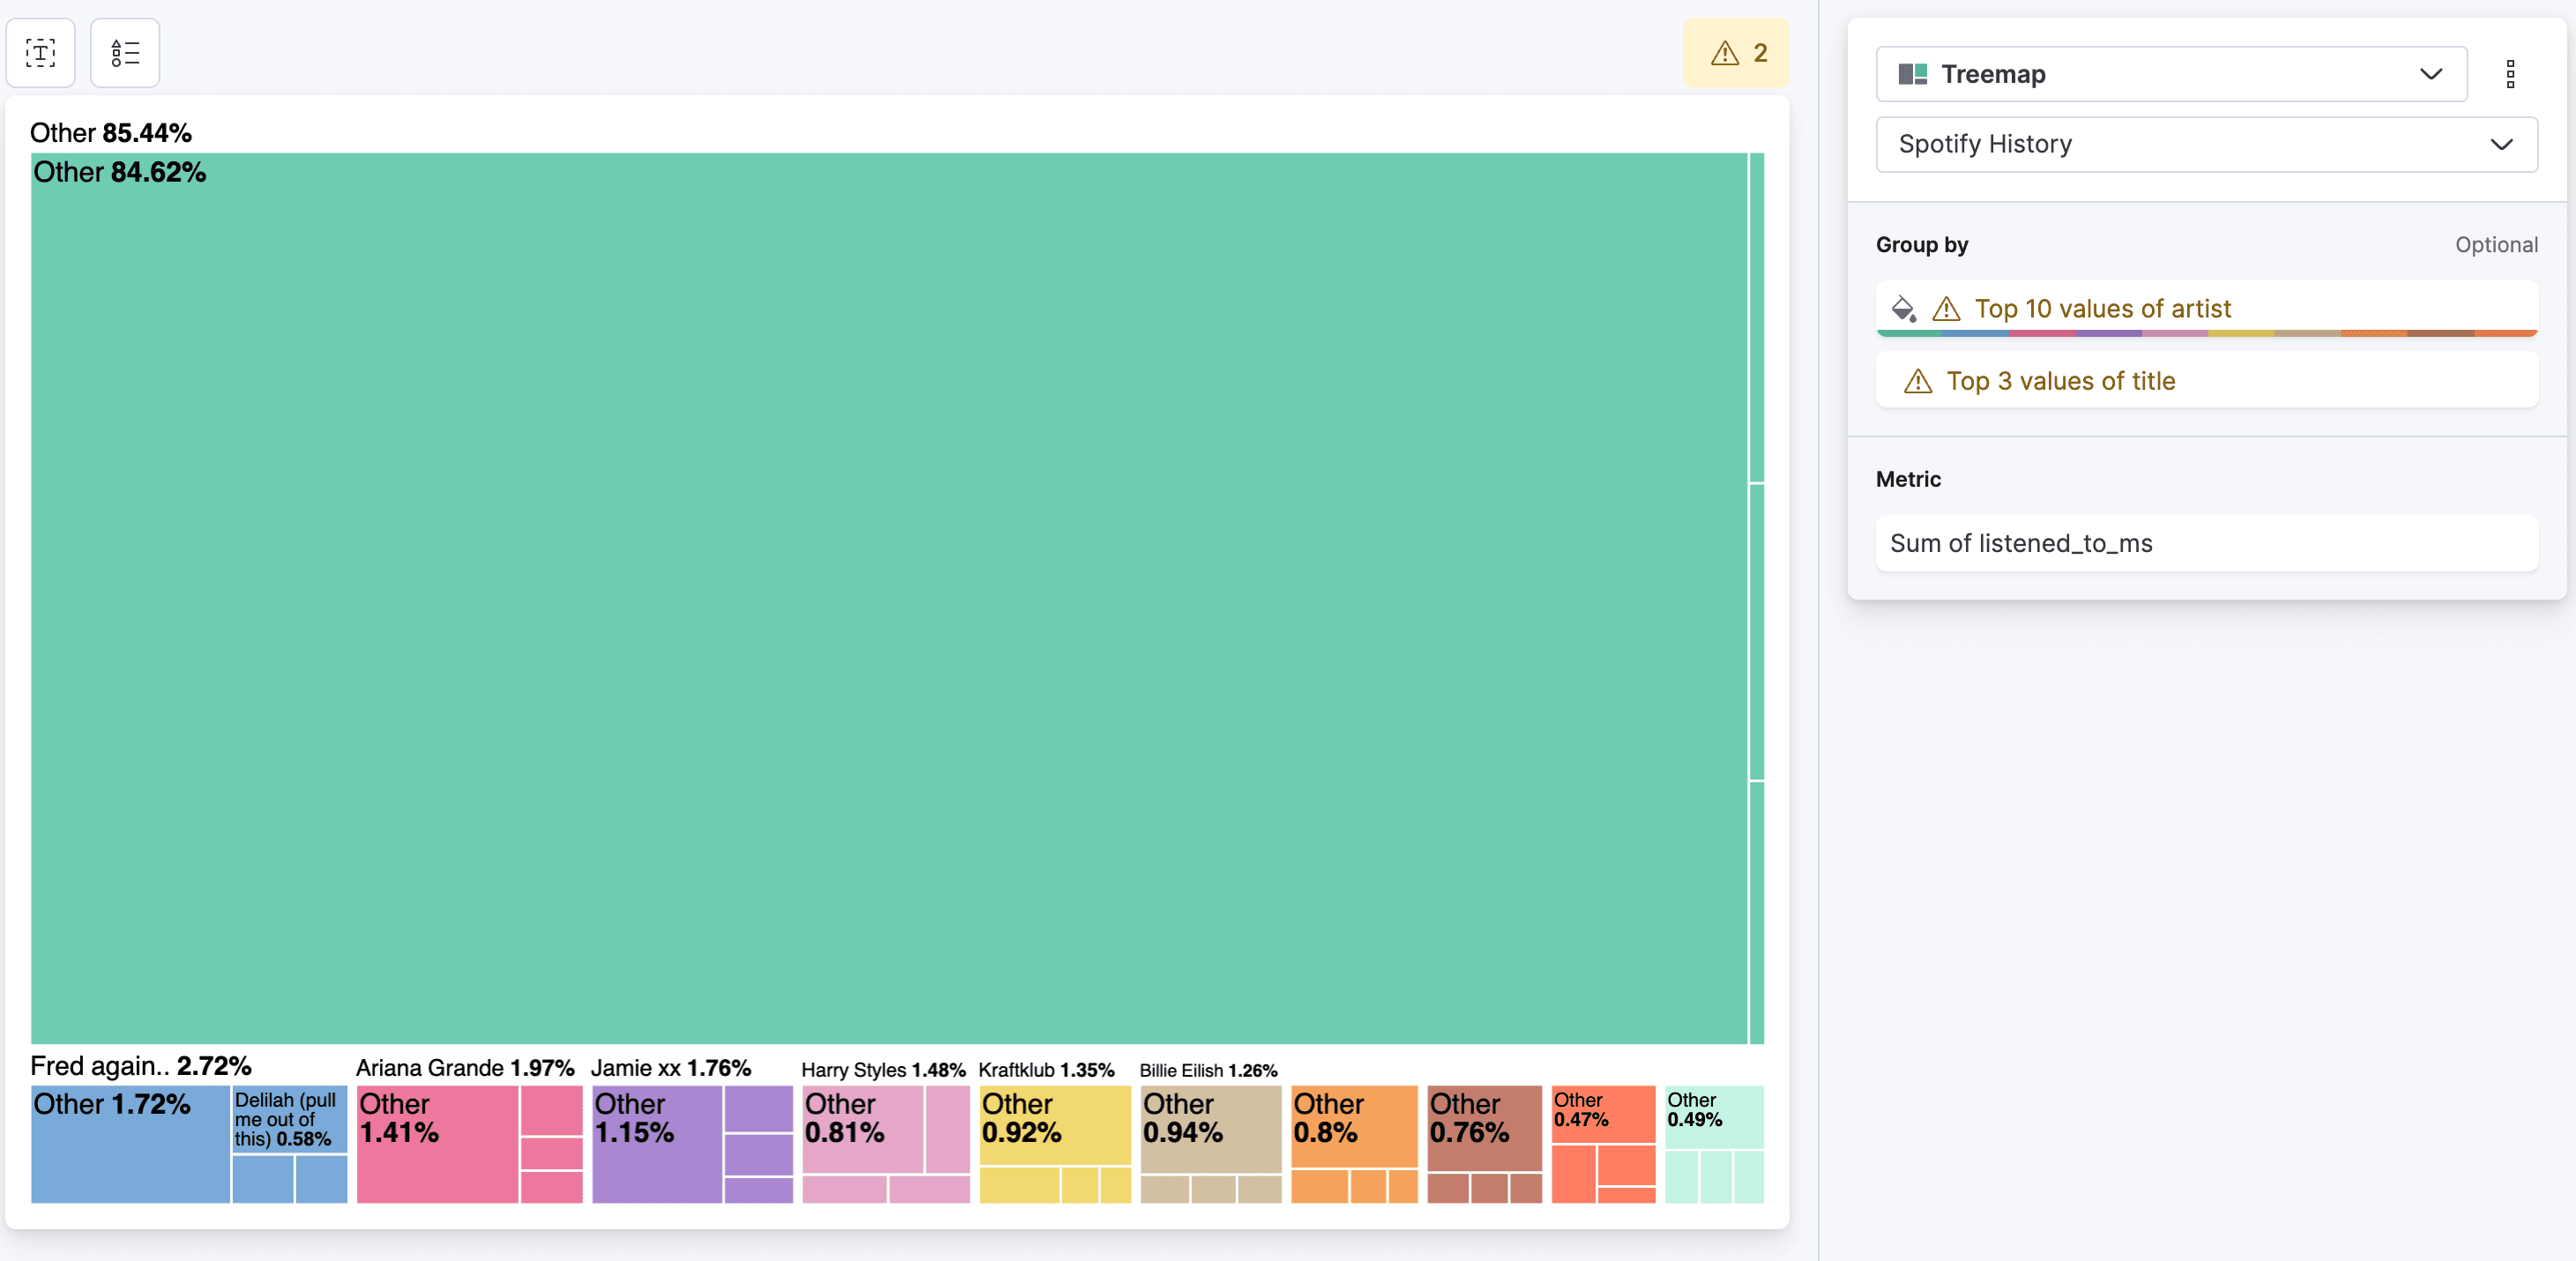Open the paint bucket color icon on artist dimension

1903,308
